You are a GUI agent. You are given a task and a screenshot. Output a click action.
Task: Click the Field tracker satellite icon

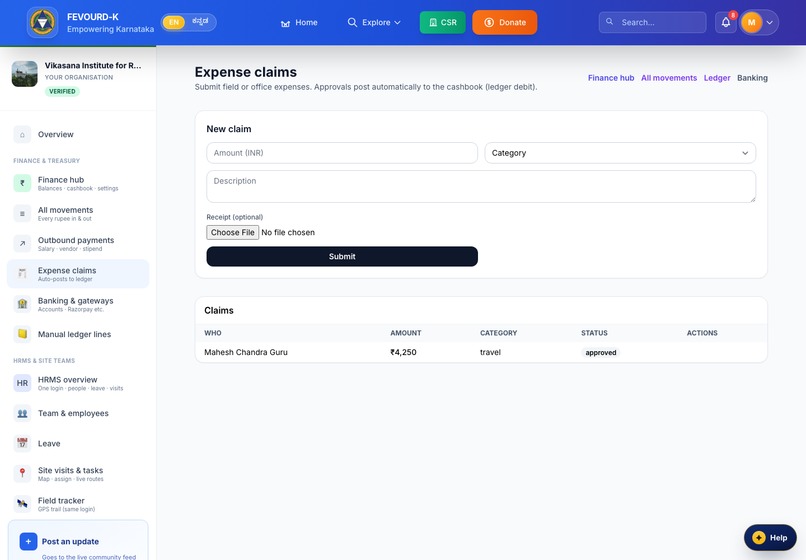[x=22, y=504]
